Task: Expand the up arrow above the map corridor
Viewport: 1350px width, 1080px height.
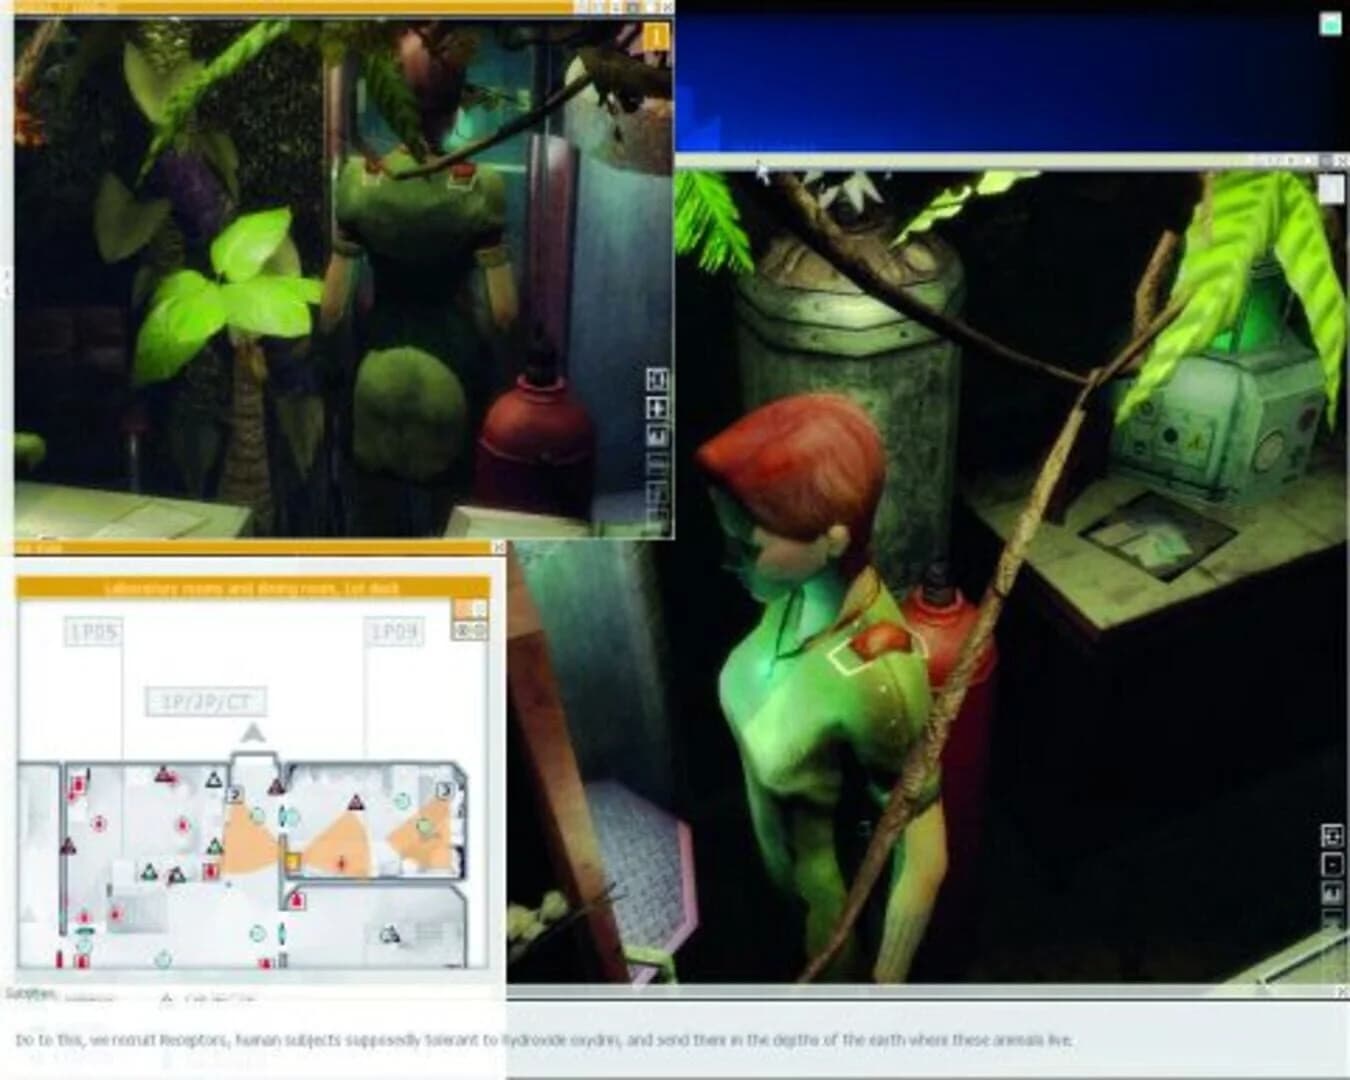Action: (253, 733)
